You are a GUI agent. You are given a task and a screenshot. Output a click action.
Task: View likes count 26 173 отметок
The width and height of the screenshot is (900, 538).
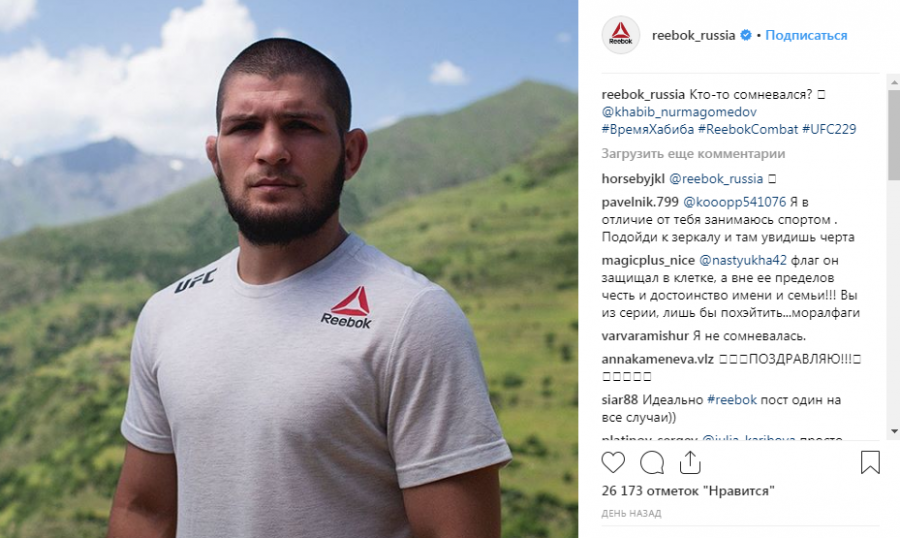click(x=688, y=491)
